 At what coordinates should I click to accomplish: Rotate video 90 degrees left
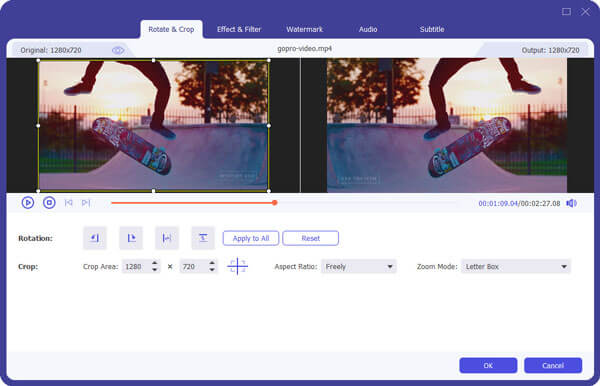pos(95,238)
